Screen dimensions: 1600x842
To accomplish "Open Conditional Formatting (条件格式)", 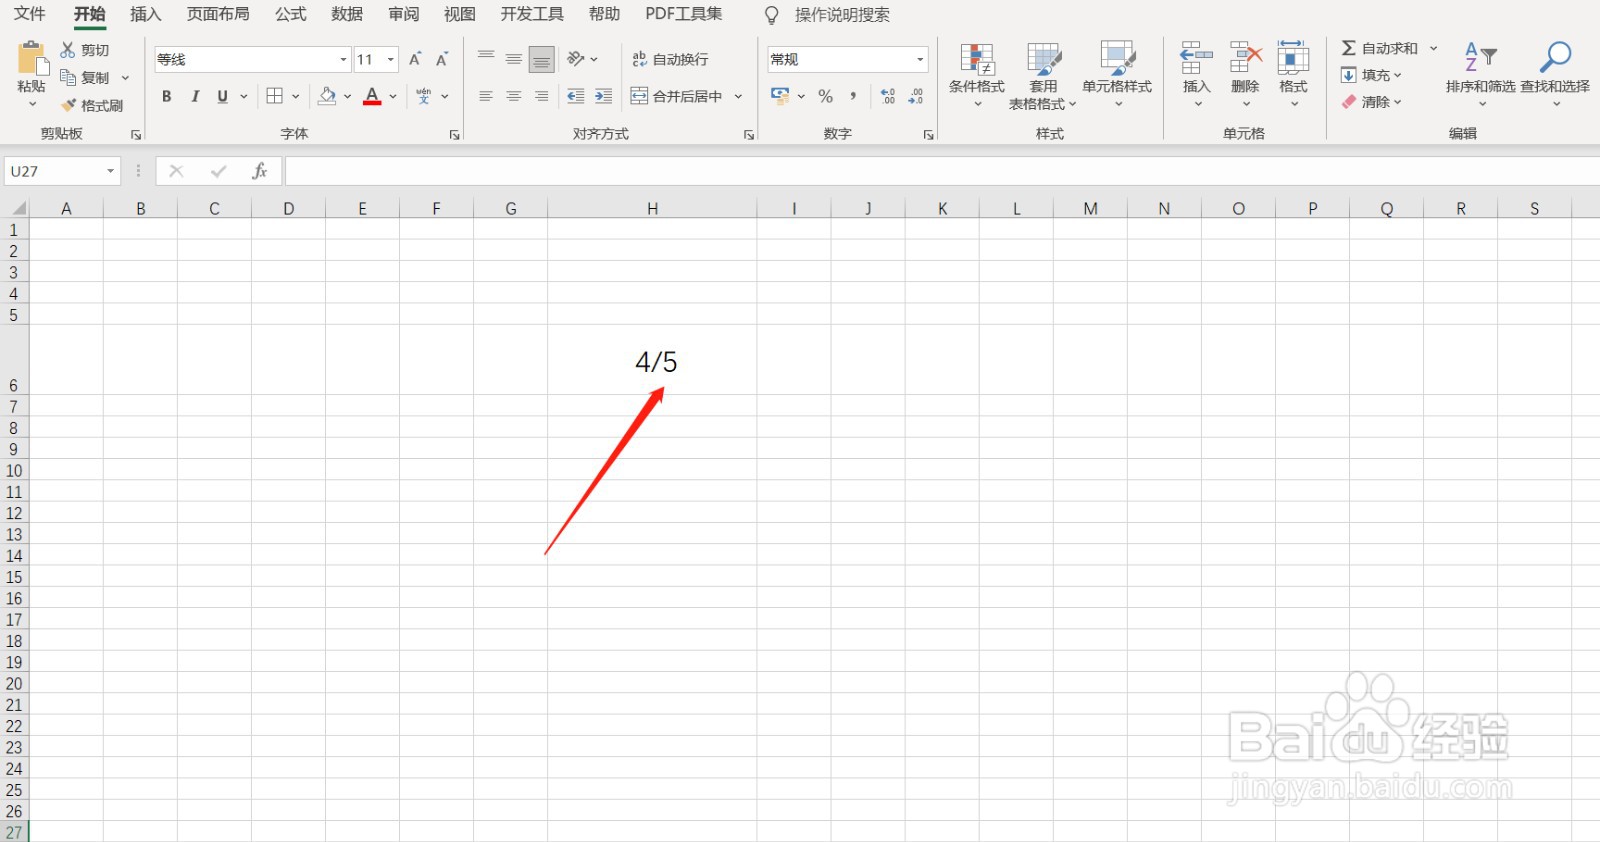I will click(x=977, y=75).
